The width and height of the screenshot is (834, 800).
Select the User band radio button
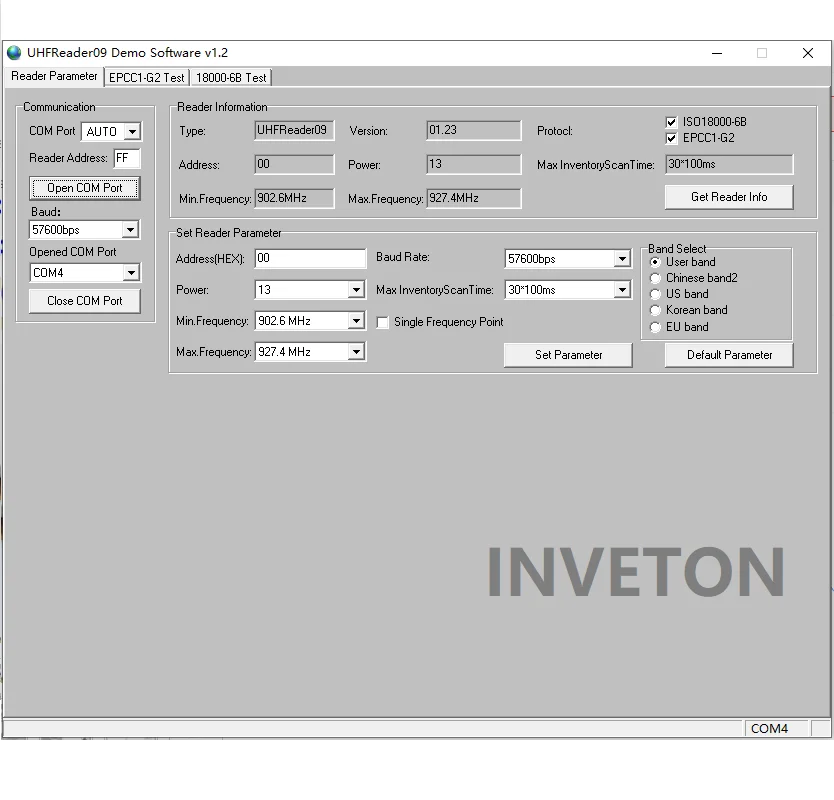[x=655, y=262]
